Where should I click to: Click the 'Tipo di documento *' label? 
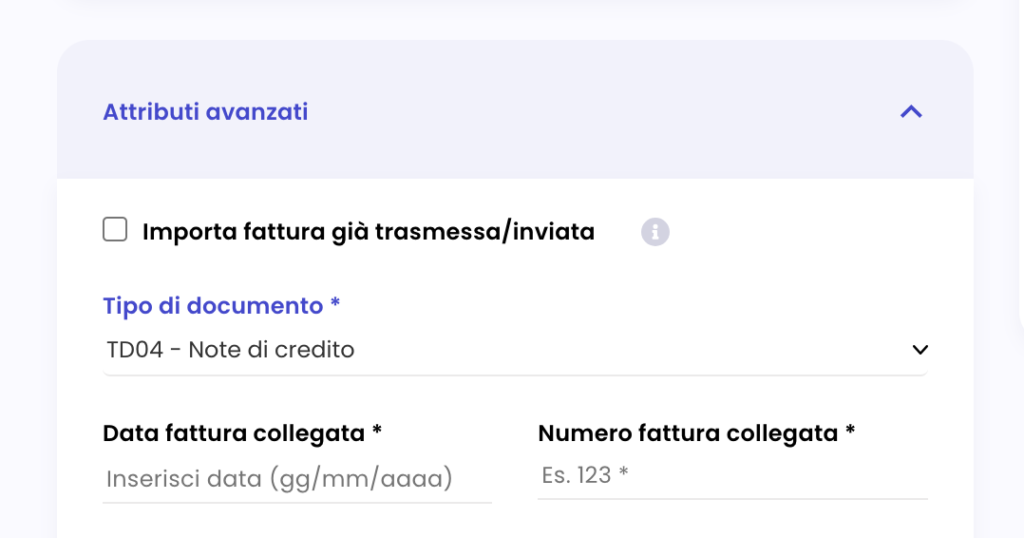point(221,306)
